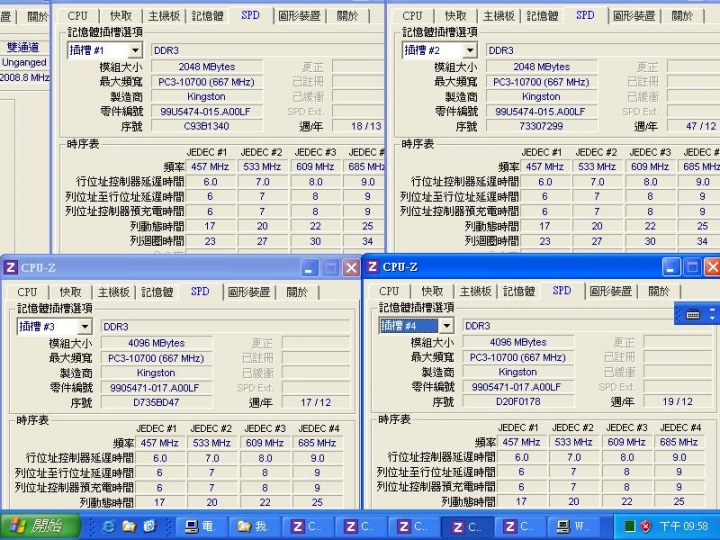Open the 記憶體 tab in slot #1 window
This screenshot has width=720, height=540.
pos(207,16)
